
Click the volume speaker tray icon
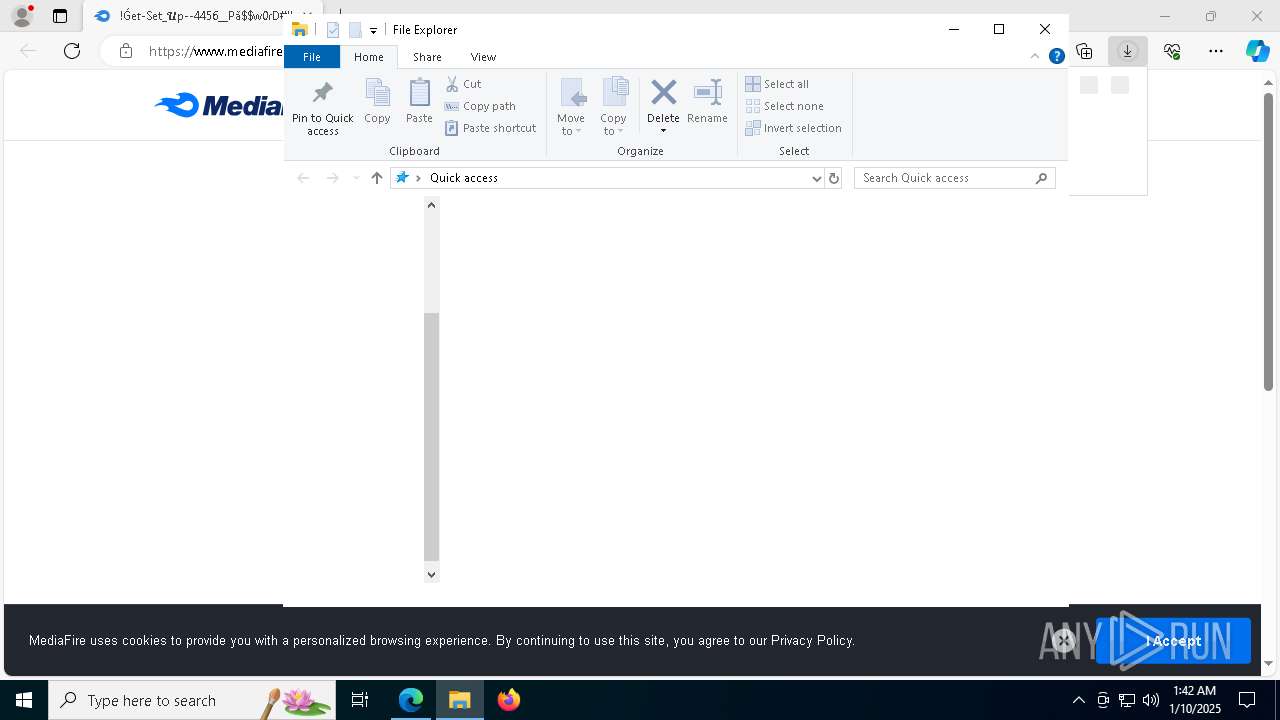pyautogui.click(x=1150, y=700)
